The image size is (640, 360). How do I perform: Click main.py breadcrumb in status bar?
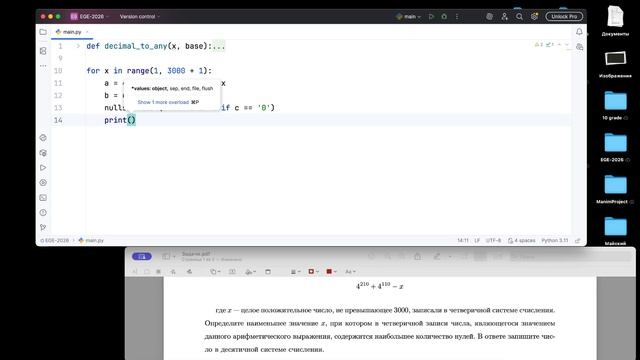pos(91,240)
